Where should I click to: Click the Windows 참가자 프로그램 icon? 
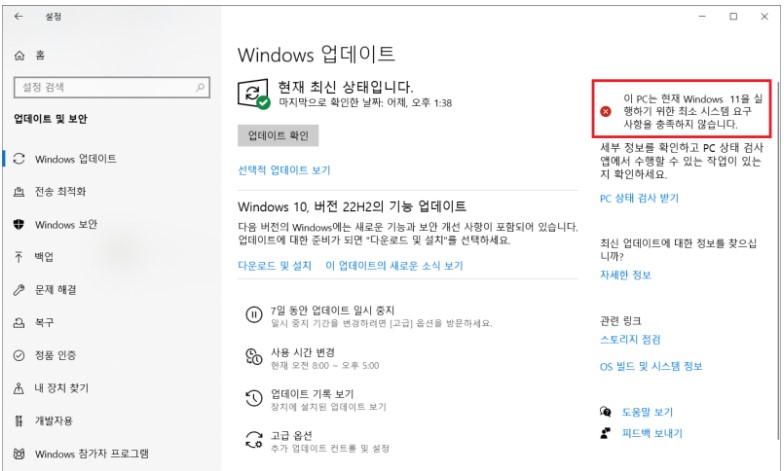pyautogui.click(x=19, y=454)
